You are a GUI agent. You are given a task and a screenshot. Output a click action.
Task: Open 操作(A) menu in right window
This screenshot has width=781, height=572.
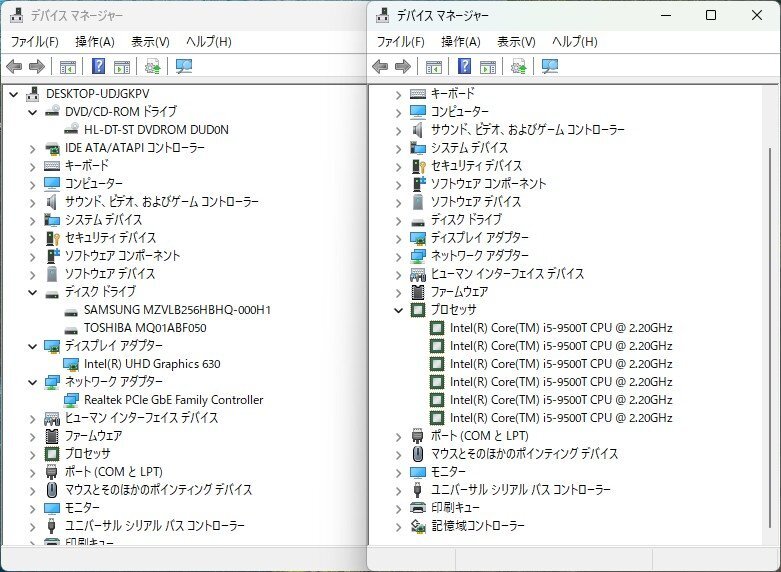pyautogui.click(x=461, y=41)
